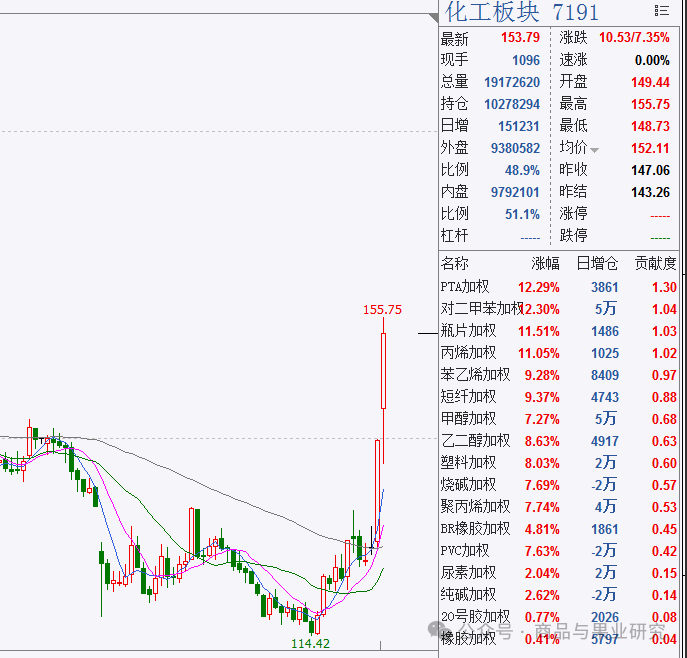
Task: Select the 对二甲苯加权 row
Action: coord(559,309)
